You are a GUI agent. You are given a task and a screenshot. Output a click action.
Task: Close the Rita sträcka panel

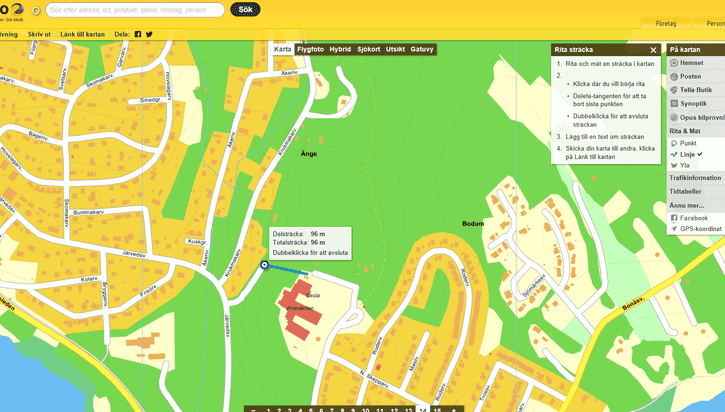(x=653, y=50)
